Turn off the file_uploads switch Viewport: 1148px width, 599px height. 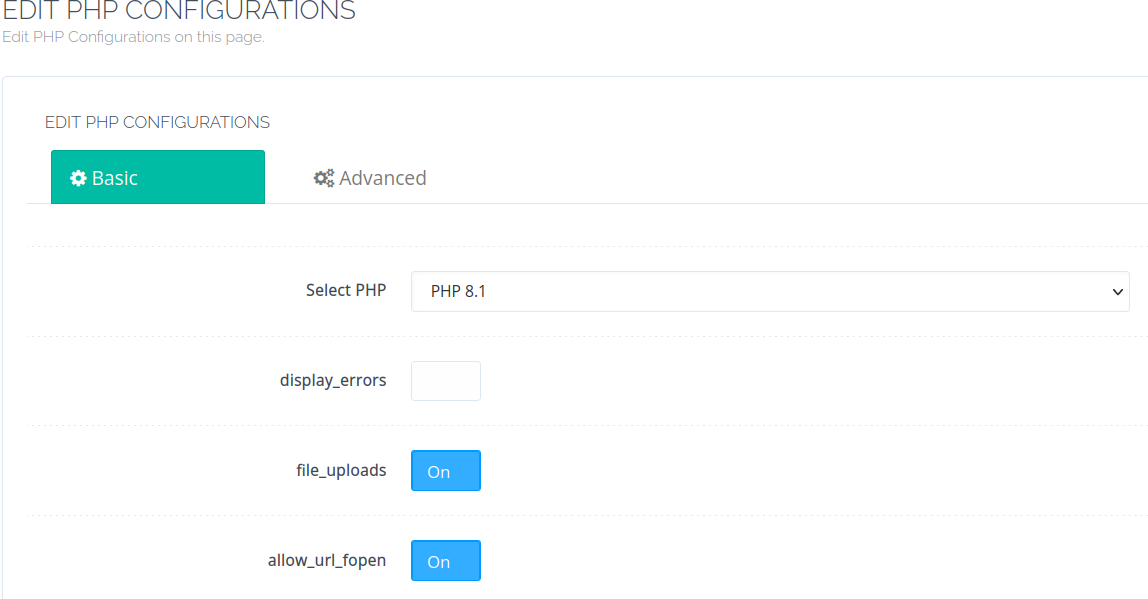(x=446, y=471)
